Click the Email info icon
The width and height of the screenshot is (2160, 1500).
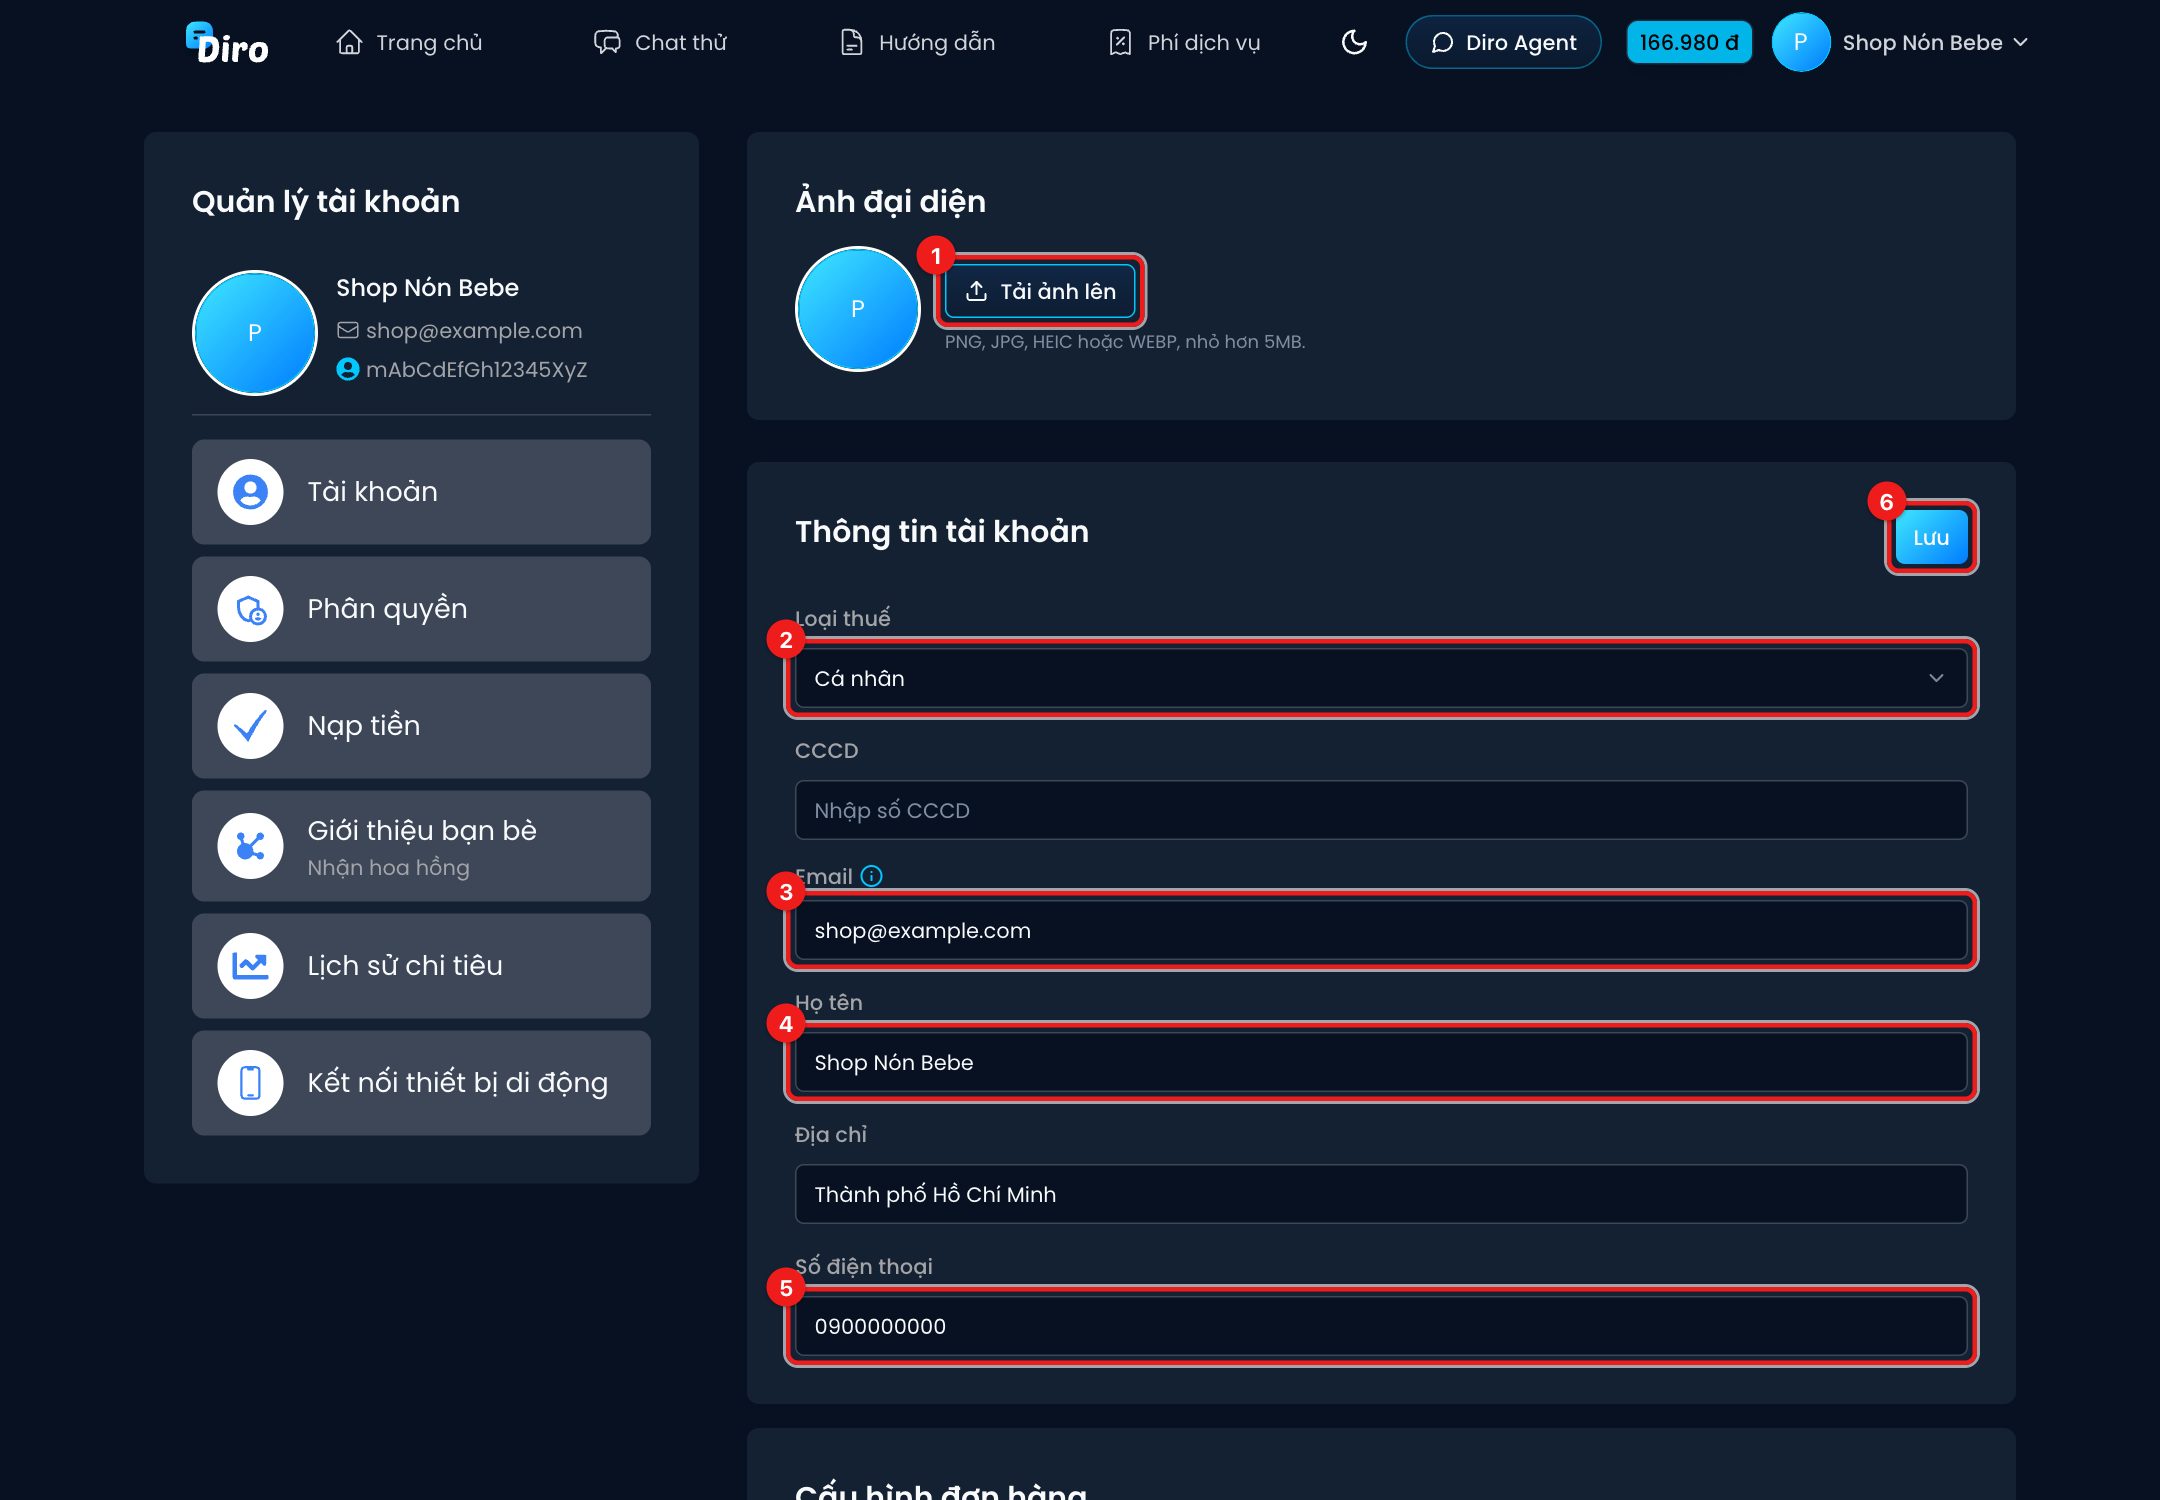pyautogui.click(x=871, y=876)
